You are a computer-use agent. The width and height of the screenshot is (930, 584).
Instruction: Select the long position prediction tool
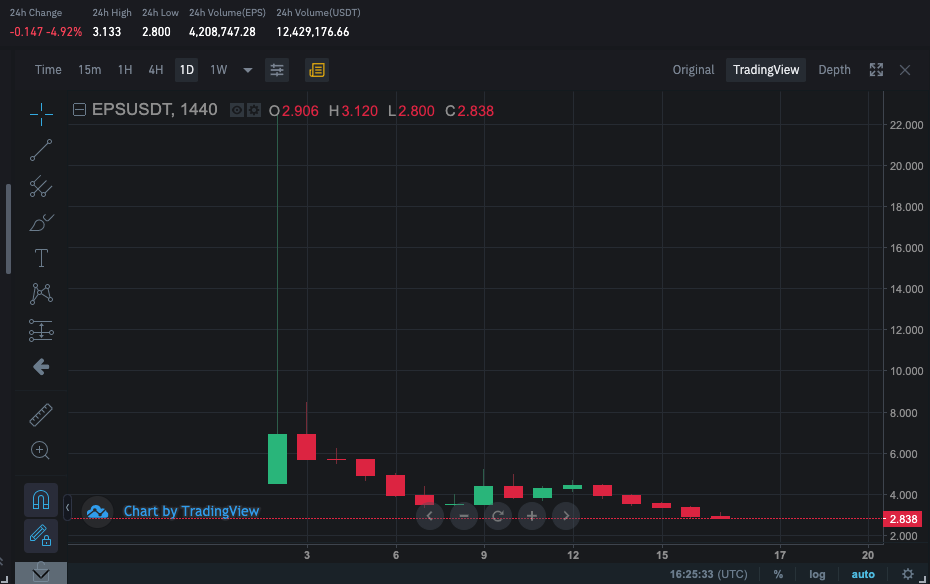coord(41,330)
